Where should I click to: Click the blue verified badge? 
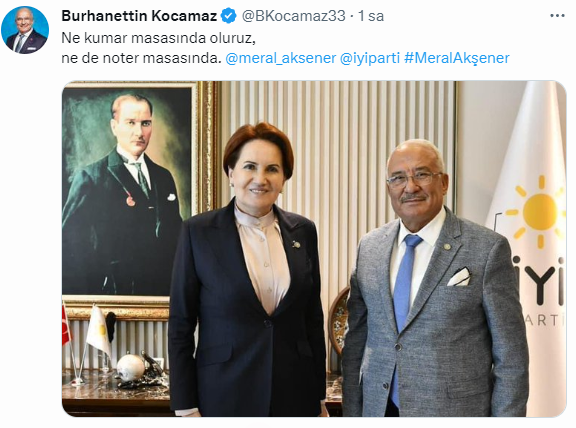[228, 16]
